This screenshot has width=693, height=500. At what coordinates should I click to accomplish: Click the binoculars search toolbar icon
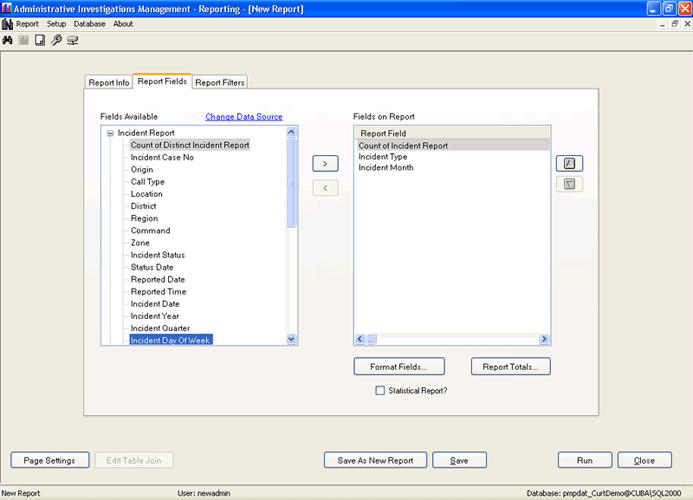pyautogui.click(x=8, y=40)
